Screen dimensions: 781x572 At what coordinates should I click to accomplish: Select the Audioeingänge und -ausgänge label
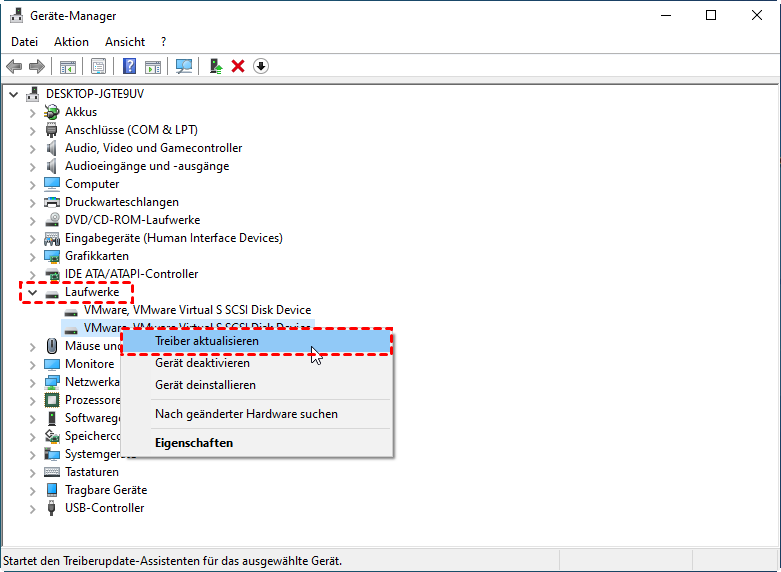point(147,166)
